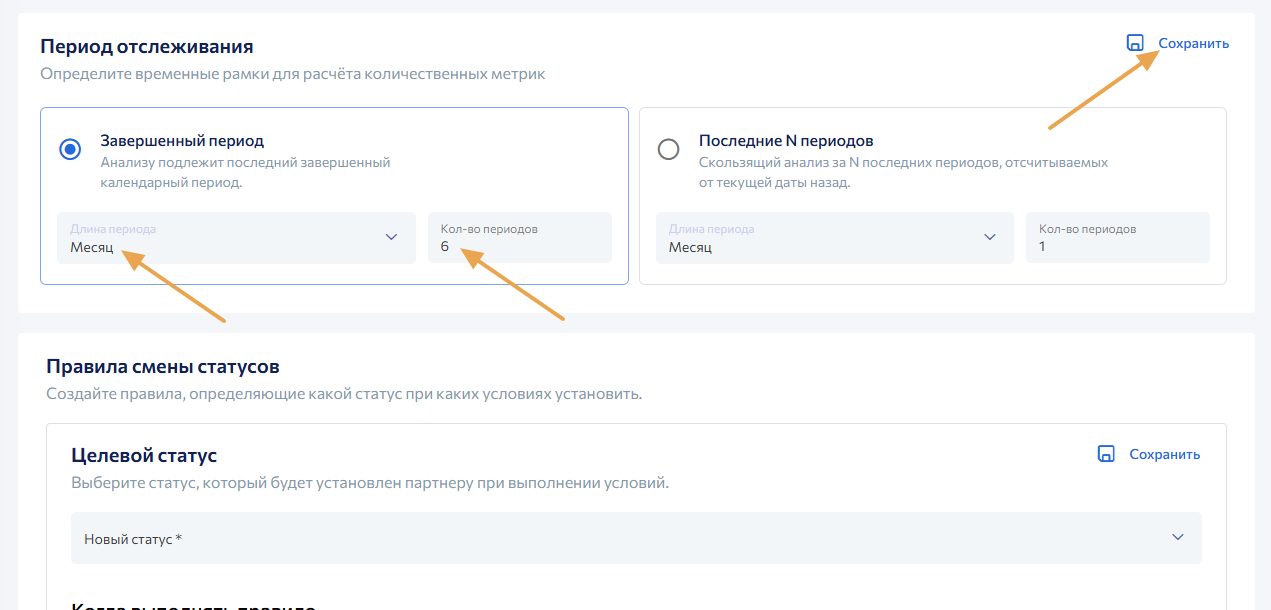1271x610 pixels.
Task: Click the Период отслеживания section heading
Action: [x=146, y=46]
